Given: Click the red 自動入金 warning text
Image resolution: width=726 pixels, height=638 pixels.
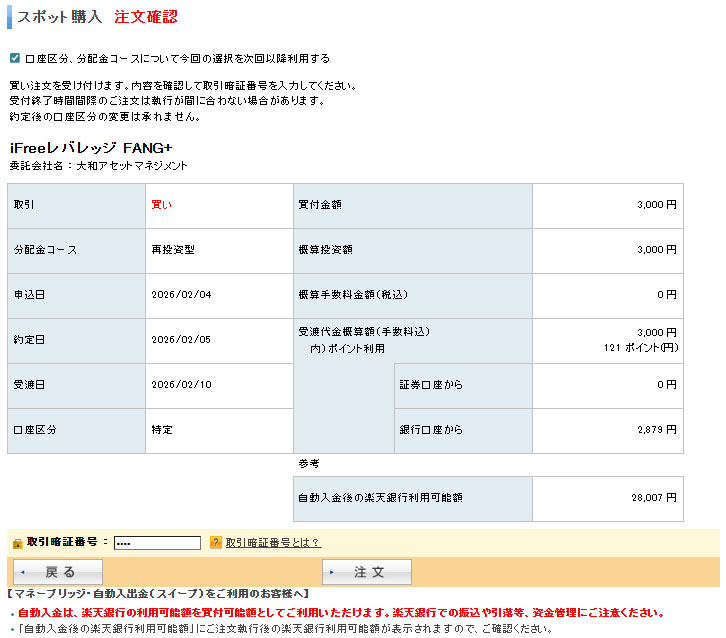Looking at the screenshot, I should 340,613.
